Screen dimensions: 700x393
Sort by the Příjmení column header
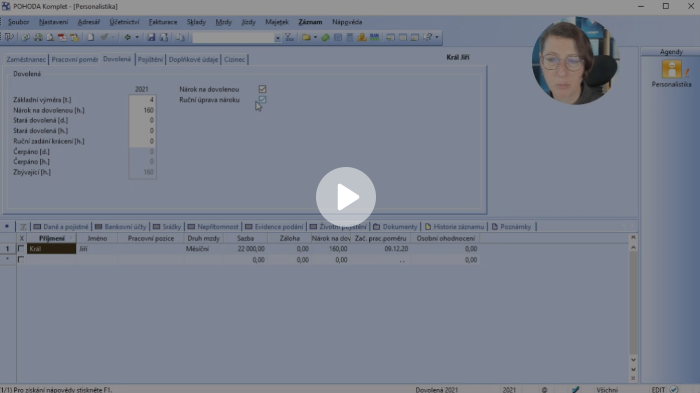click(51, 238)
